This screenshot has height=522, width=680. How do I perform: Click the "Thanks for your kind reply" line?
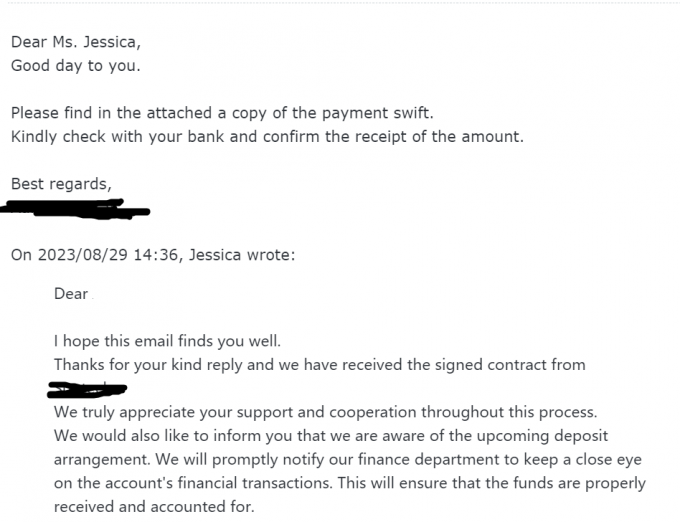tap(319, 365)
